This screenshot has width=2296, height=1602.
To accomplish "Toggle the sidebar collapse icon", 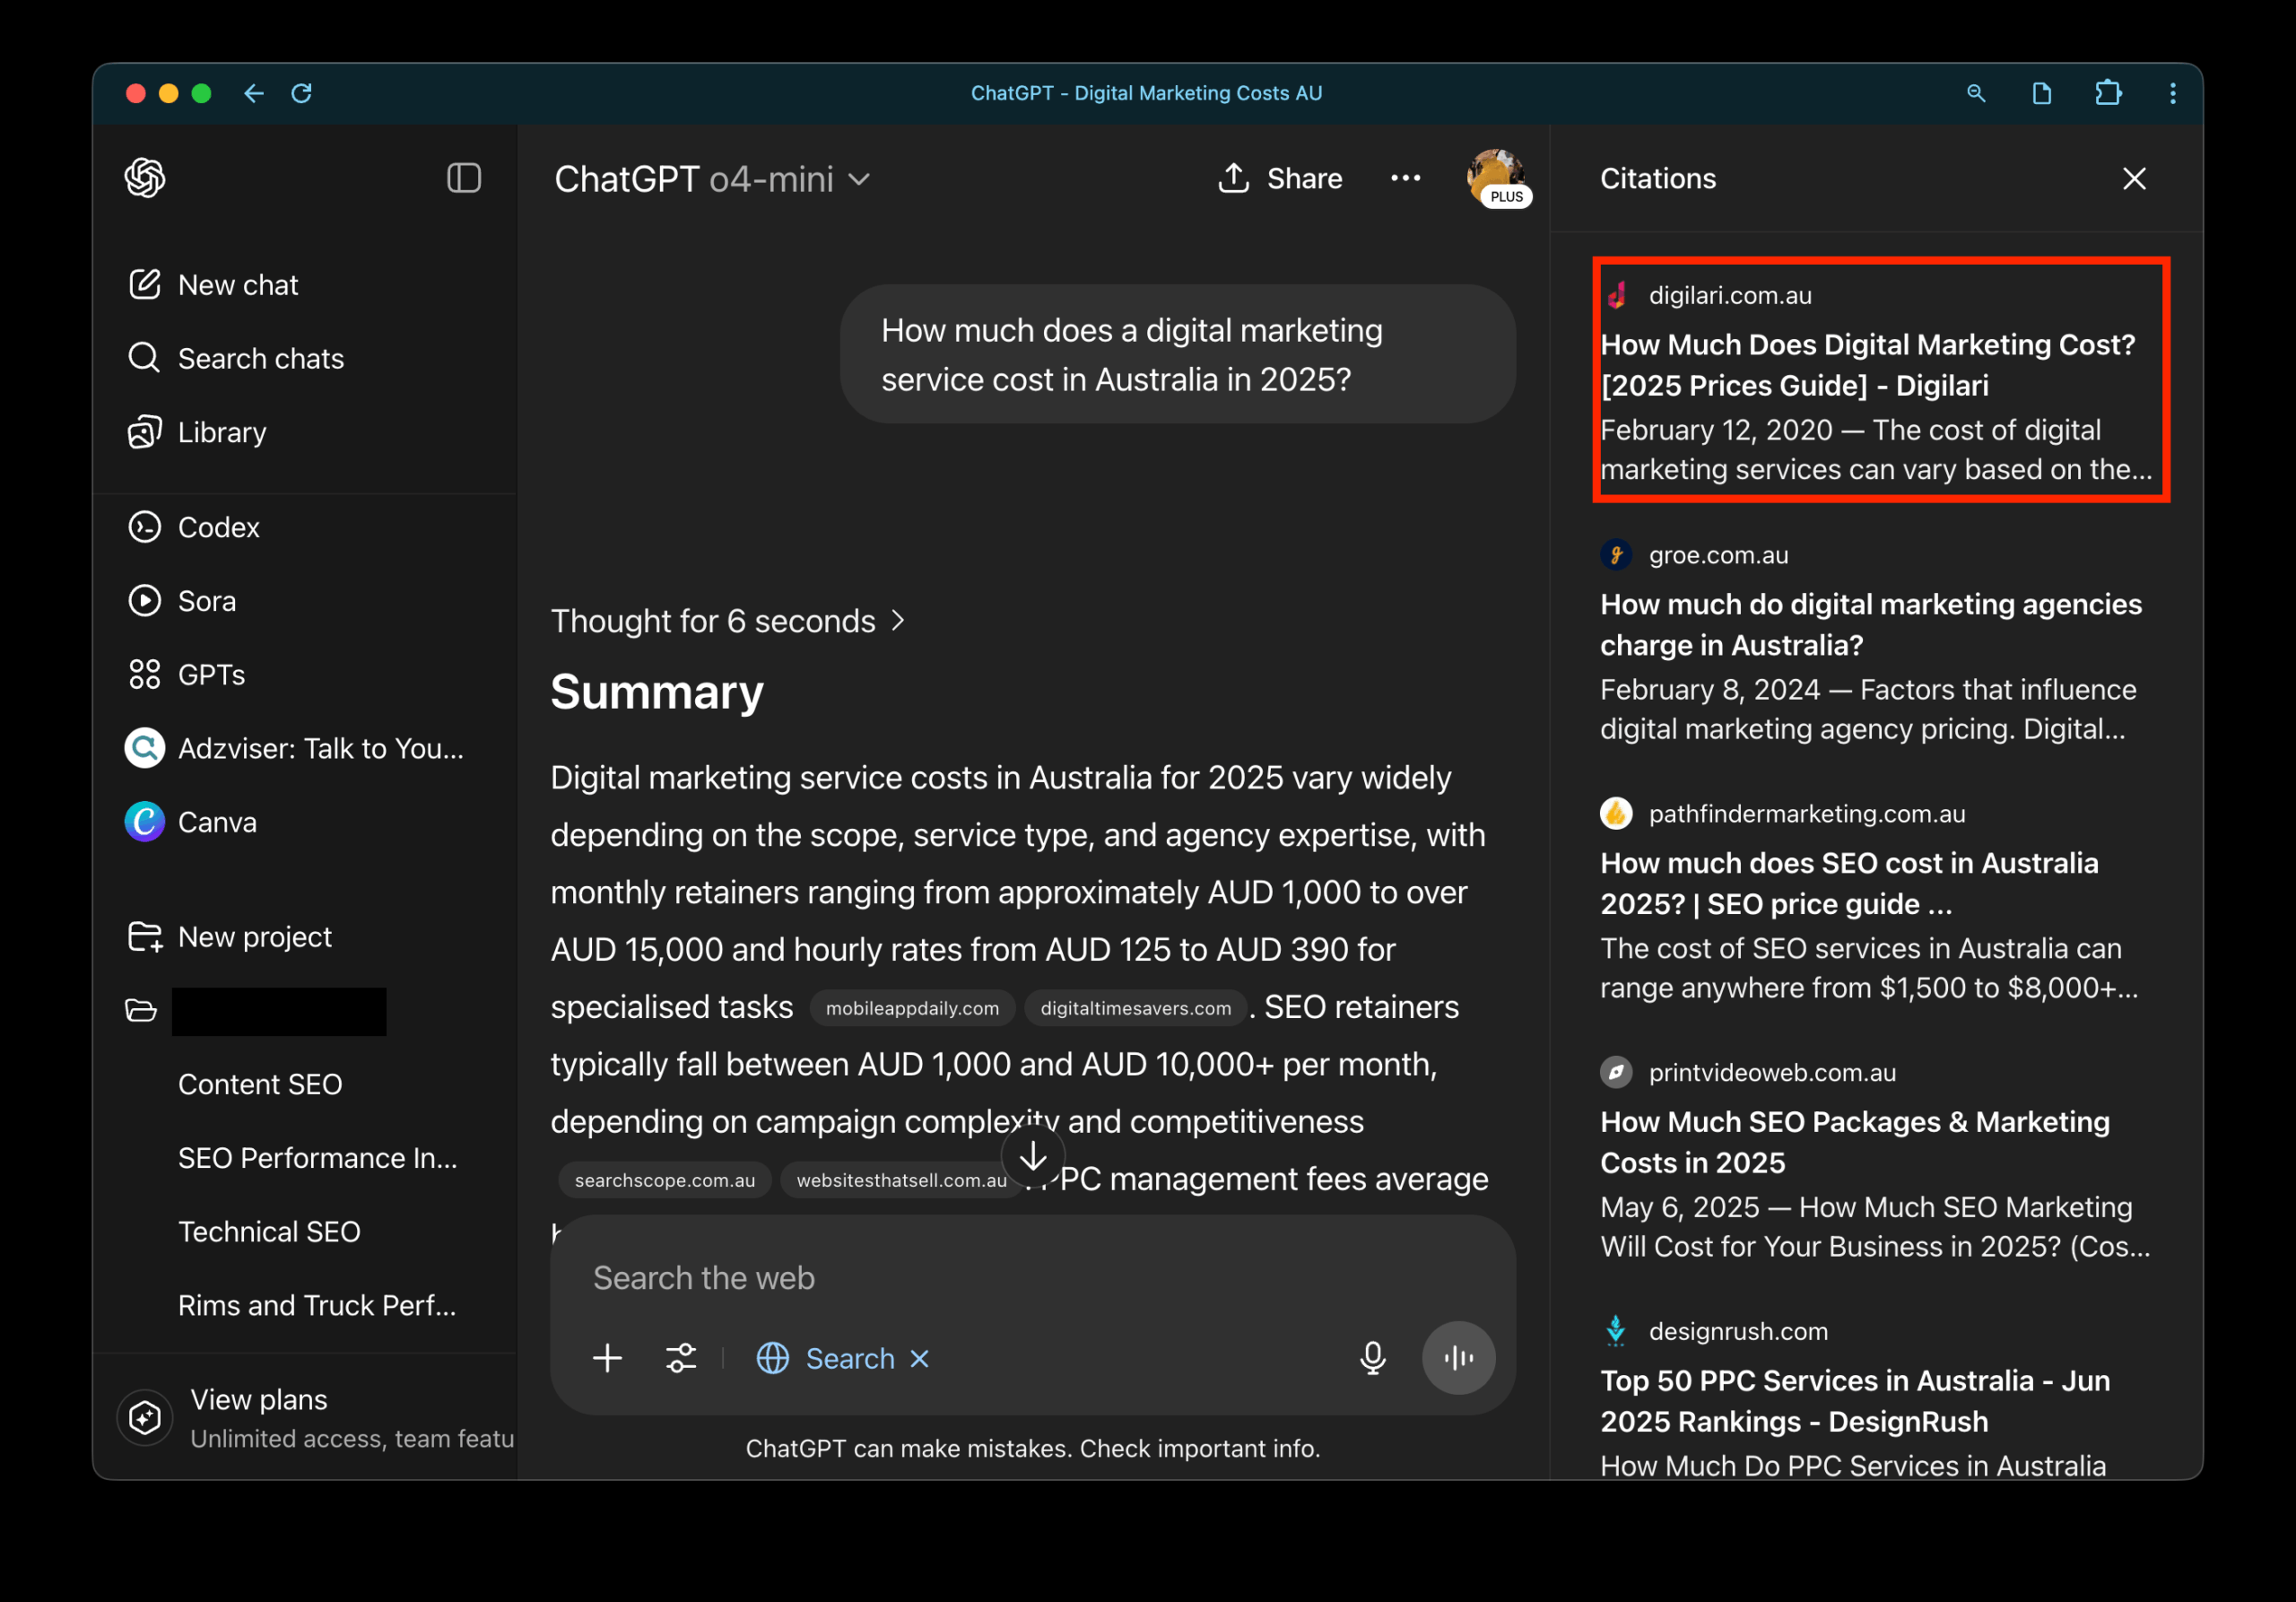I will click(464, 178).
